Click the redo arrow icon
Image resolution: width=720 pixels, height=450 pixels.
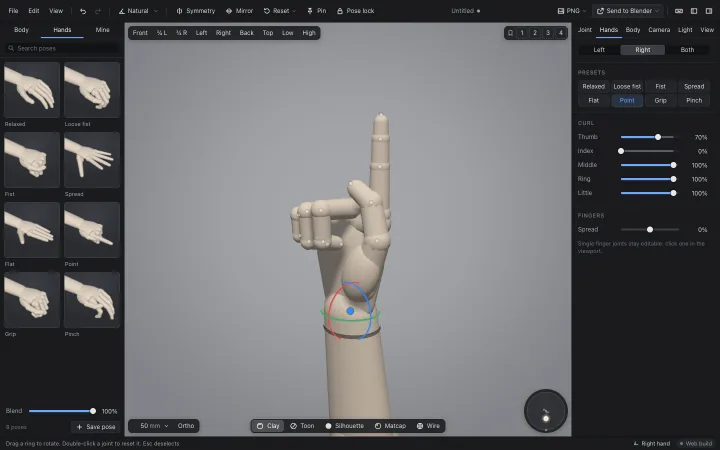(x=98, y=11)
